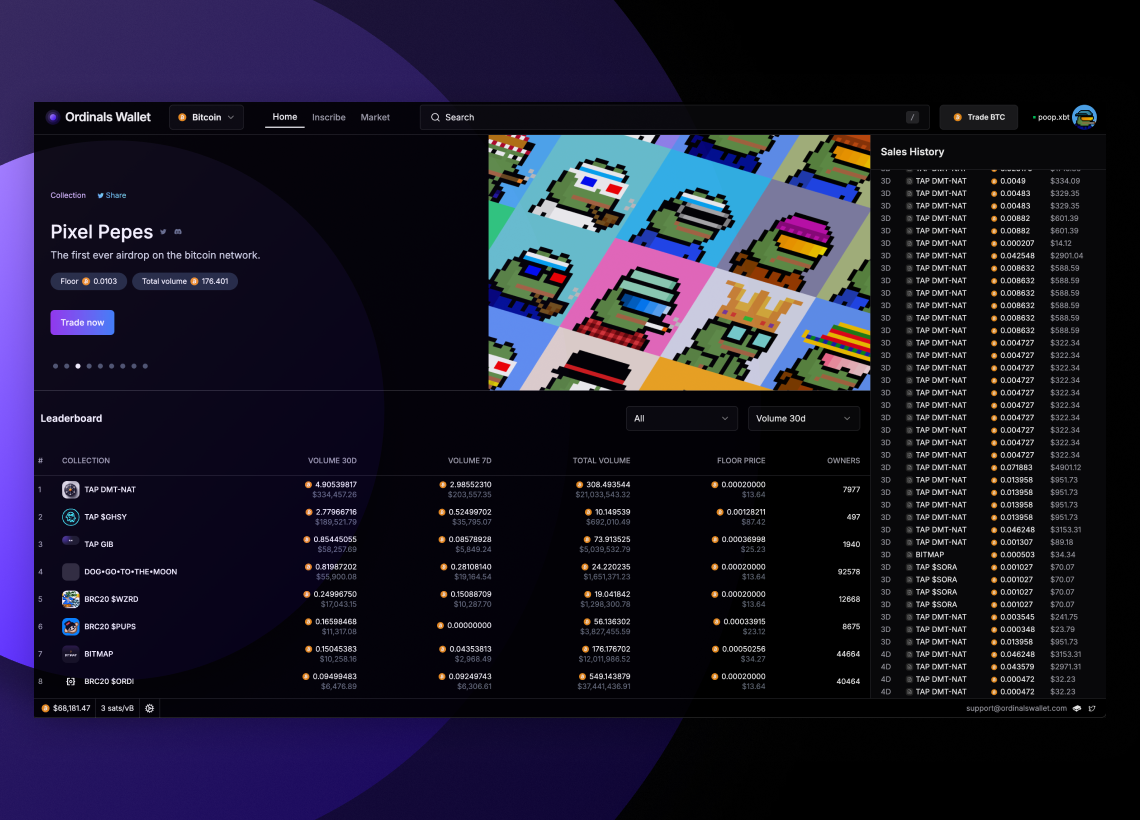
Task: Click the Sales History heading
Action: click(x=912, y=152)
